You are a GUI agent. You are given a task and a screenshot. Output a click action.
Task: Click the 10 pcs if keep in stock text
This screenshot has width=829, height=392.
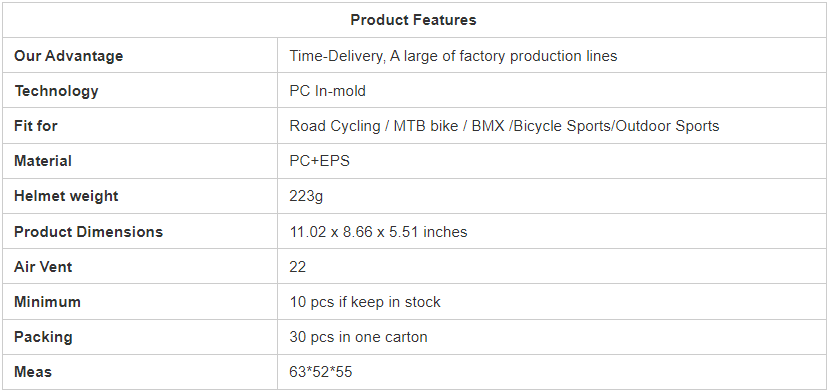365,302
